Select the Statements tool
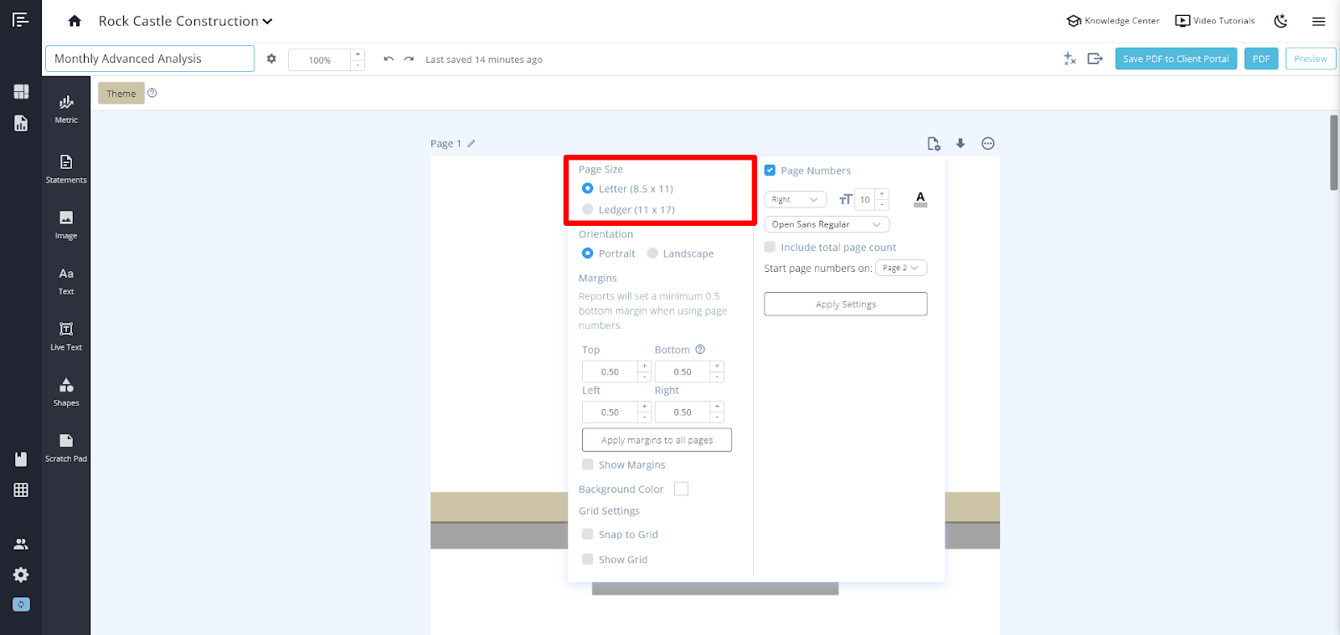Image resolution: width=1340 pixels, height=635 pixels. click(x=66, y=169)
